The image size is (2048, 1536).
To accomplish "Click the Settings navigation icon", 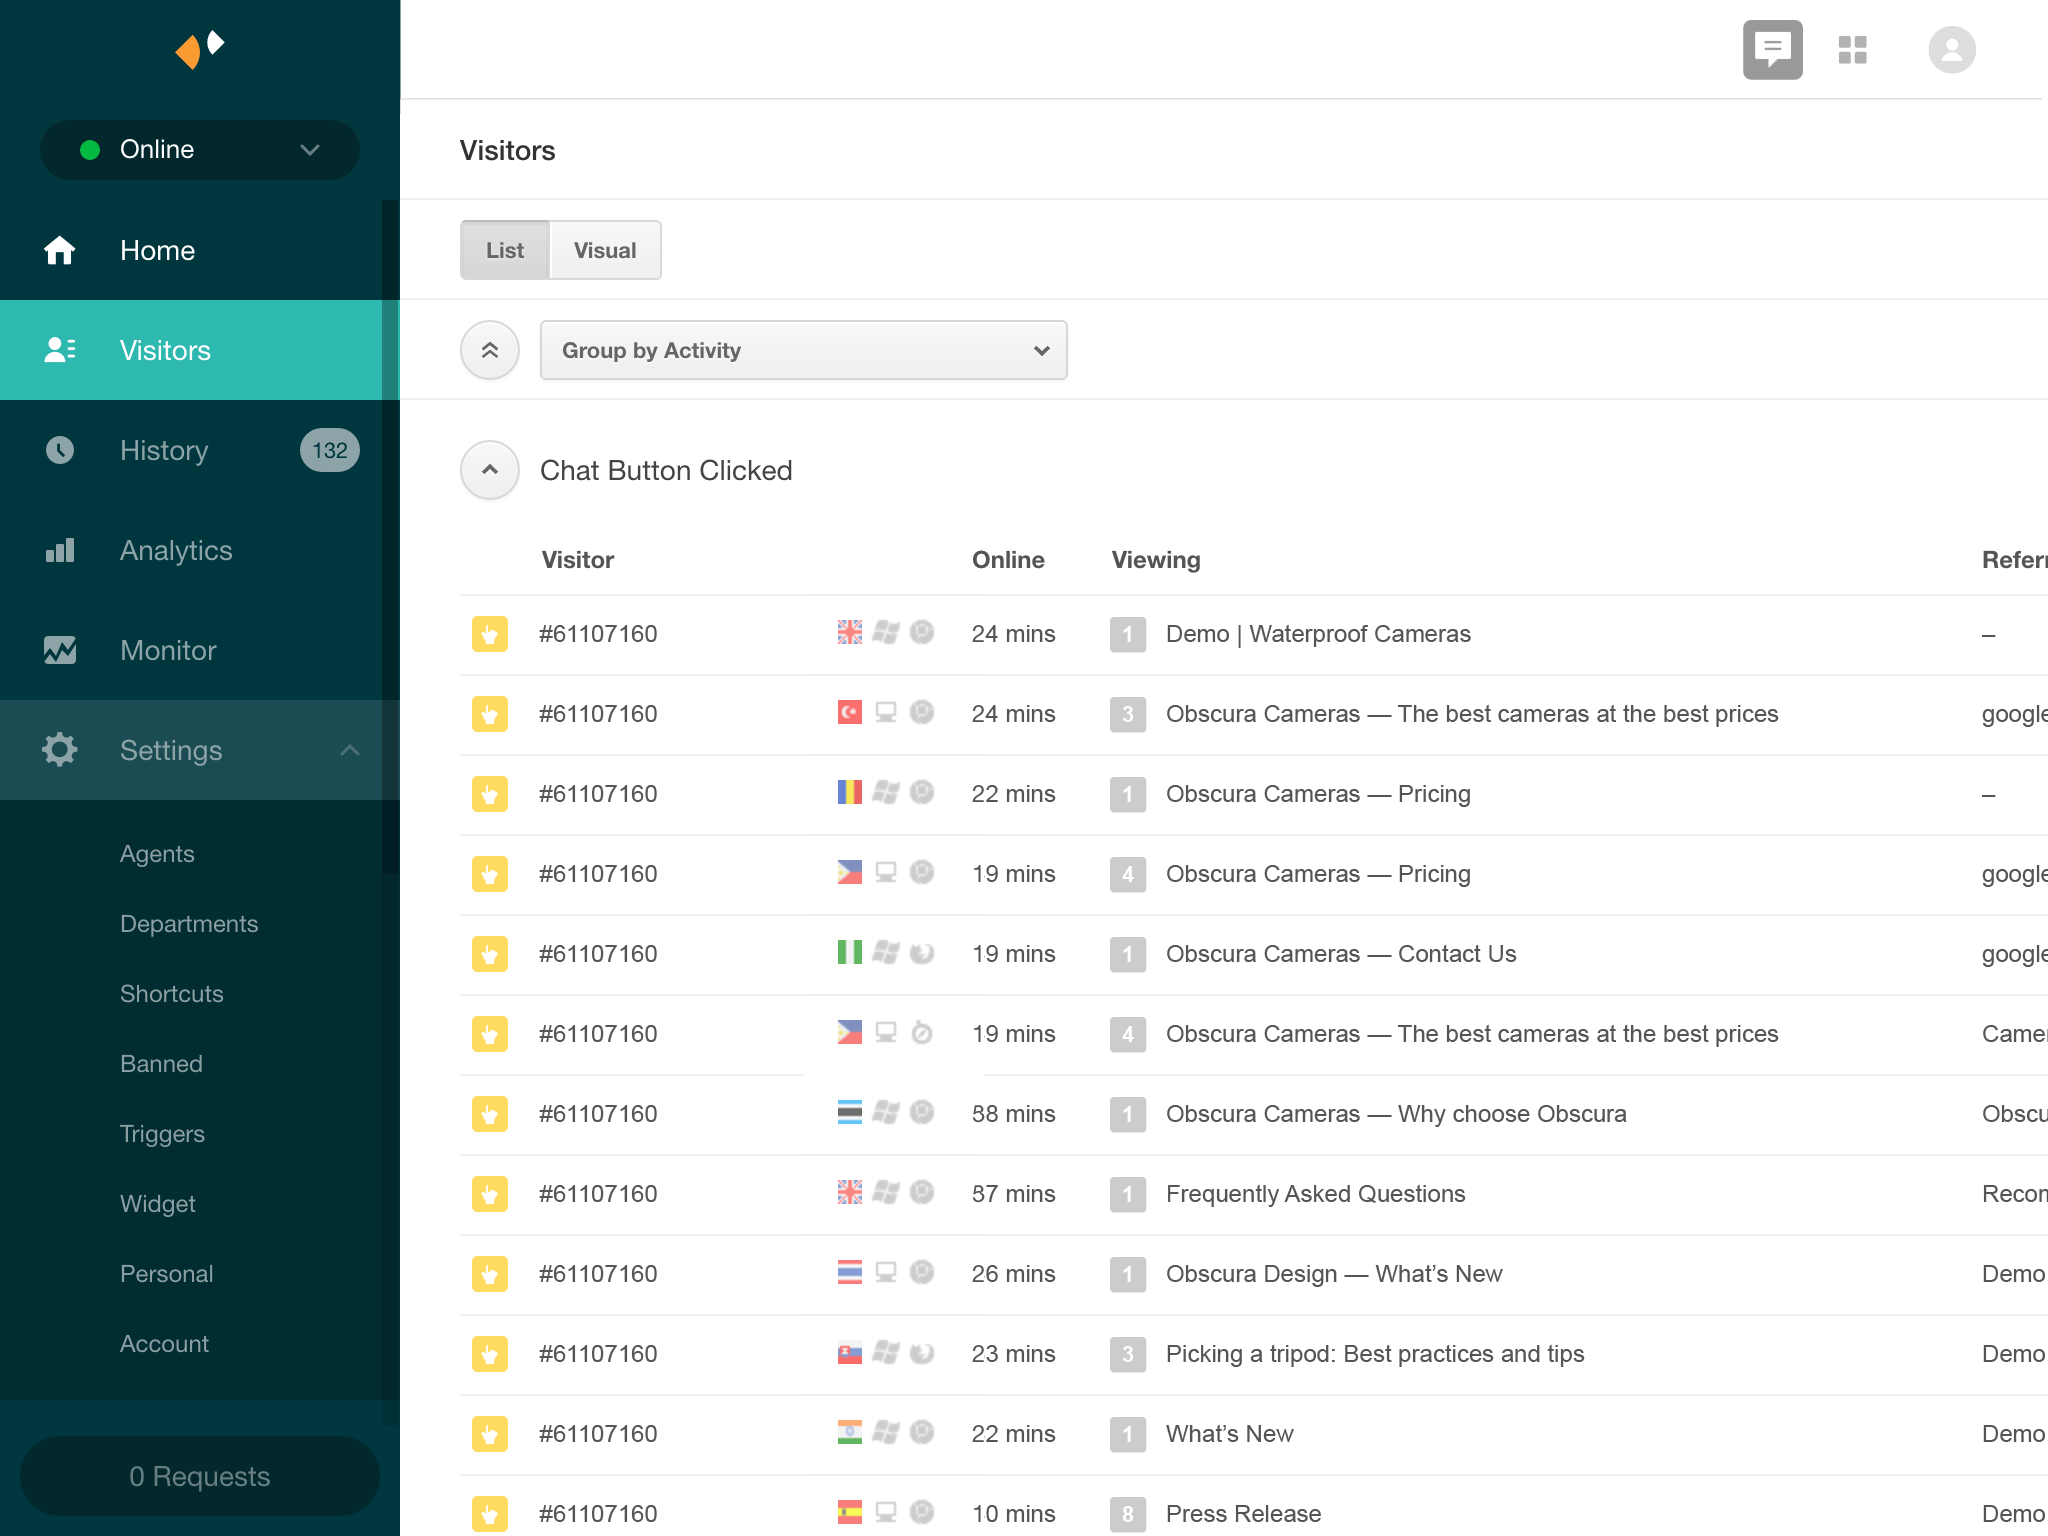I will click(x=60, y=750).
